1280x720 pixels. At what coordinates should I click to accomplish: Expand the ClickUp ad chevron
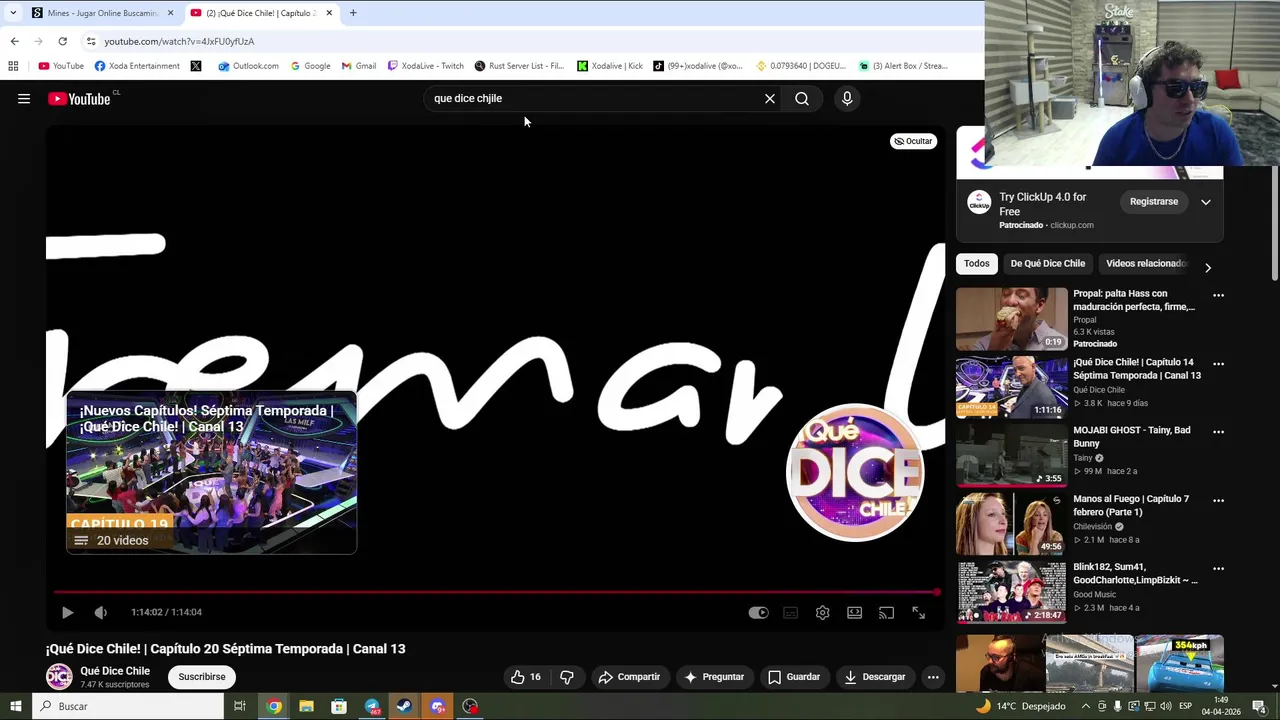1206,202
